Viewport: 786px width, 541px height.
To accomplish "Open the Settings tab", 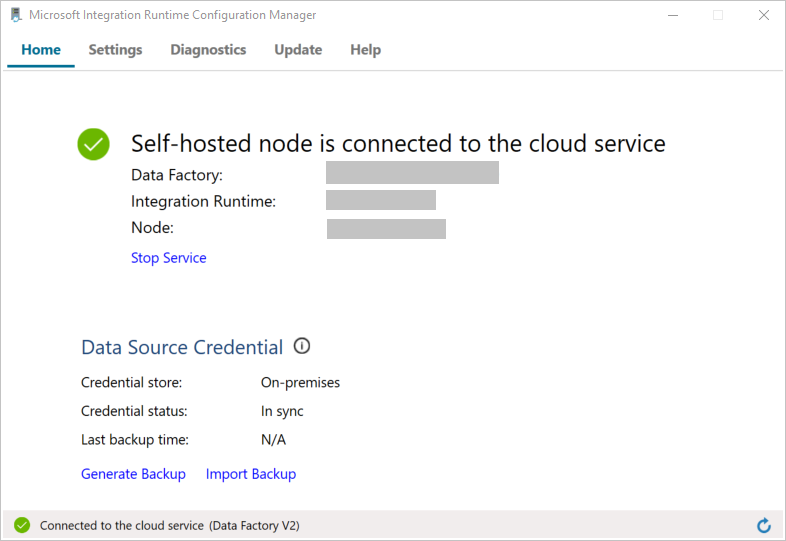I will tap(115, 50).
